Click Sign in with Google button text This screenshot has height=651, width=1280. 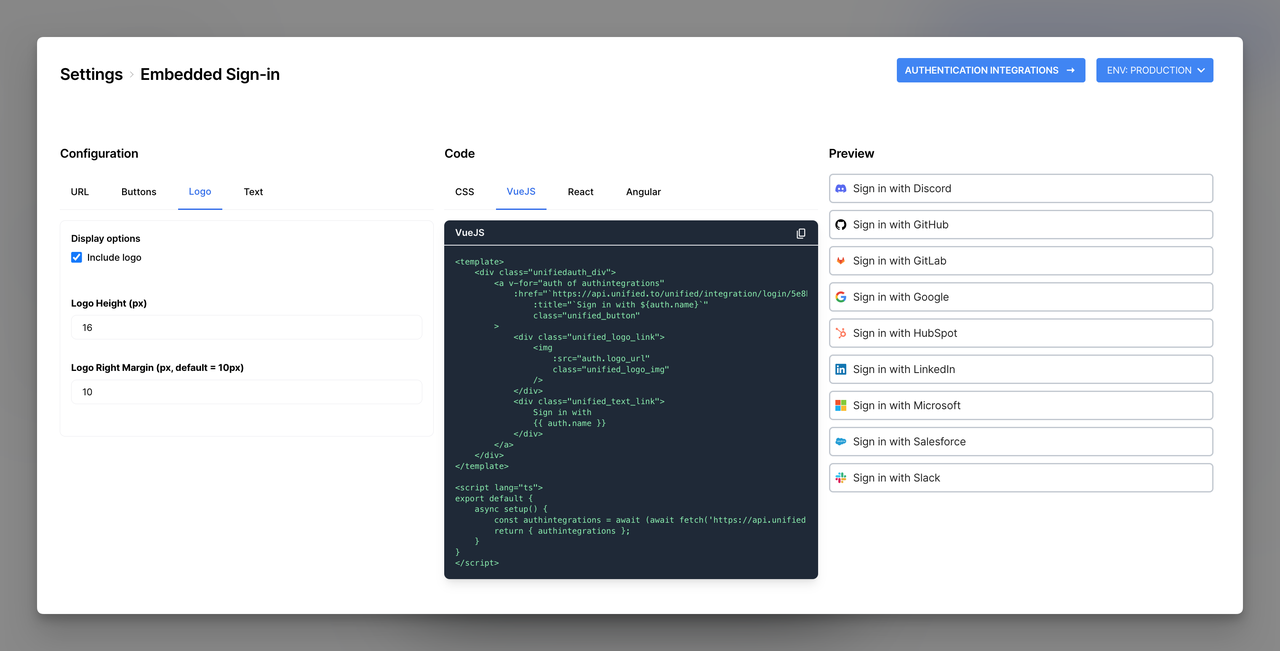(901, 297)
